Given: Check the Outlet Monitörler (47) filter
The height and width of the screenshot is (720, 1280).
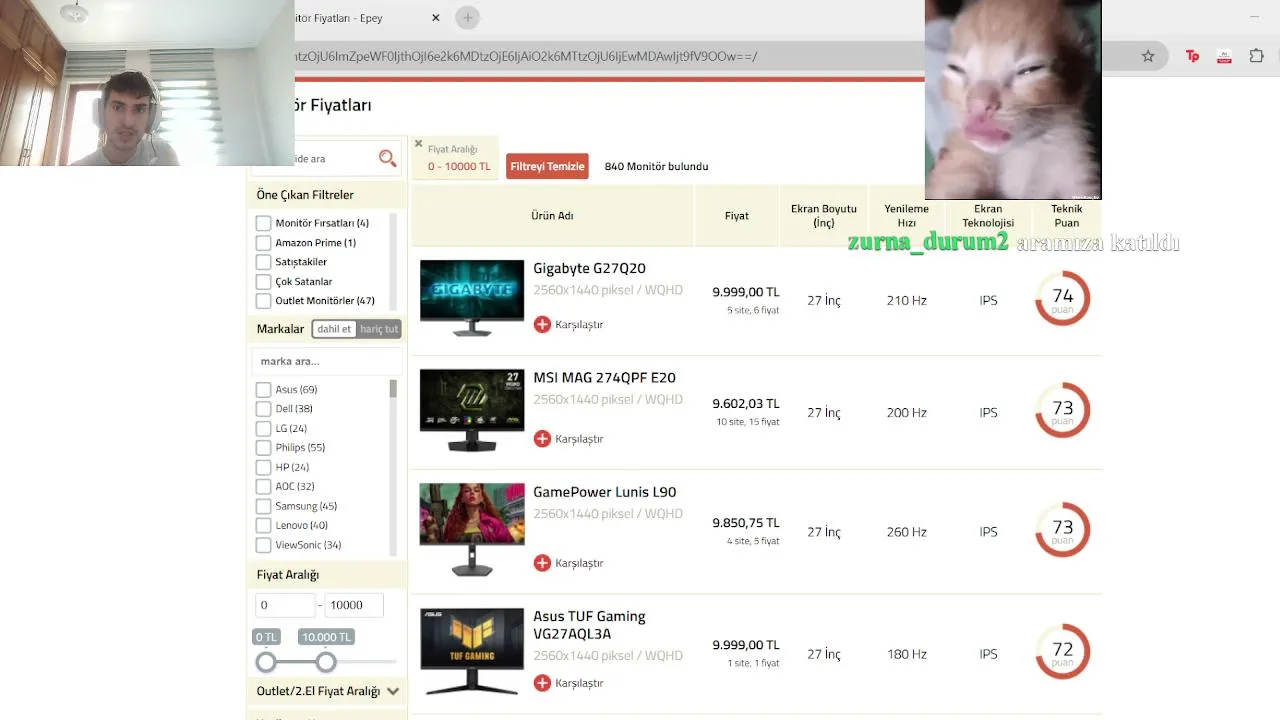Looking at the screenshot, I should tap(263, 301).
